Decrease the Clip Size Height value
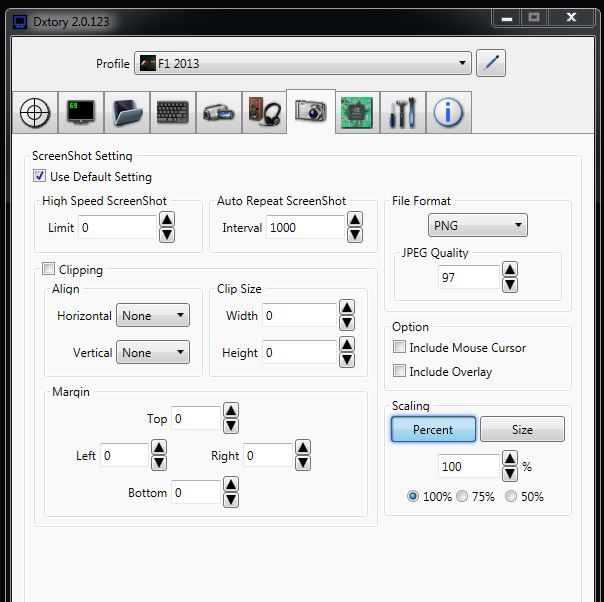The height and width of the screenshot is (602, 604). pyautogui.click(x=347, y=360)
